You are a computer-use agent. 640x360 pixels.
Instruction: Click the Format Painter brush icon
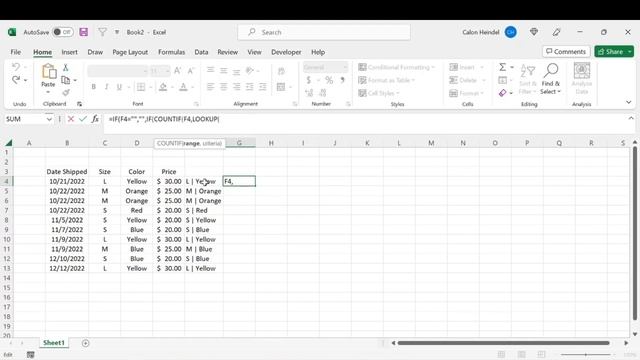66,93
